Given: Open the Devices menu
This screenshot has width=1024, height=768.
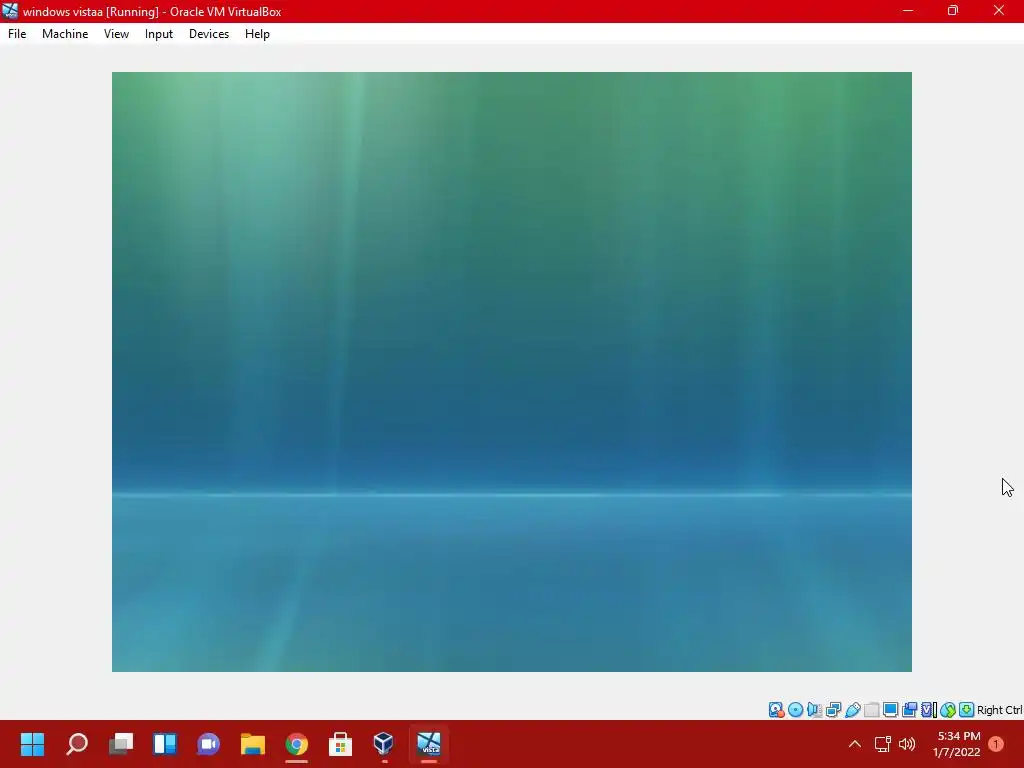Looking at the screenshot, I should point(209,34).
